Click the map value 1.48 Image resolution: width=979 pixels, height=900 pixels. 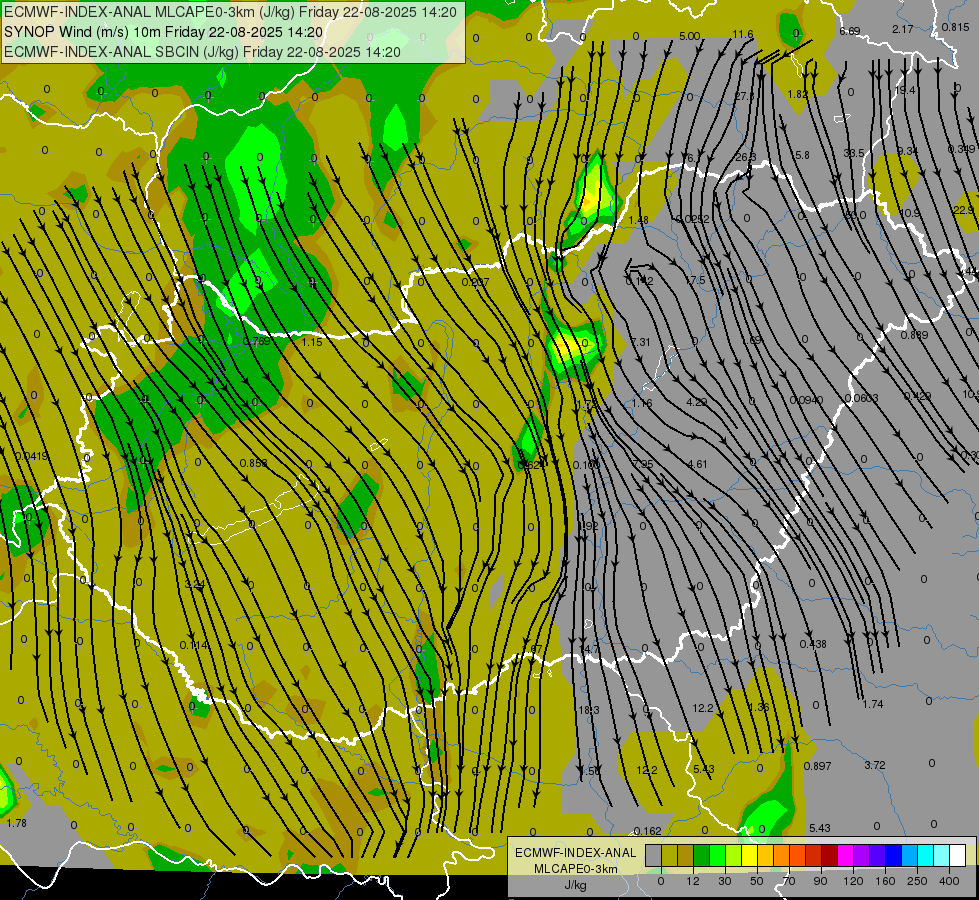(x=639, y=220)
